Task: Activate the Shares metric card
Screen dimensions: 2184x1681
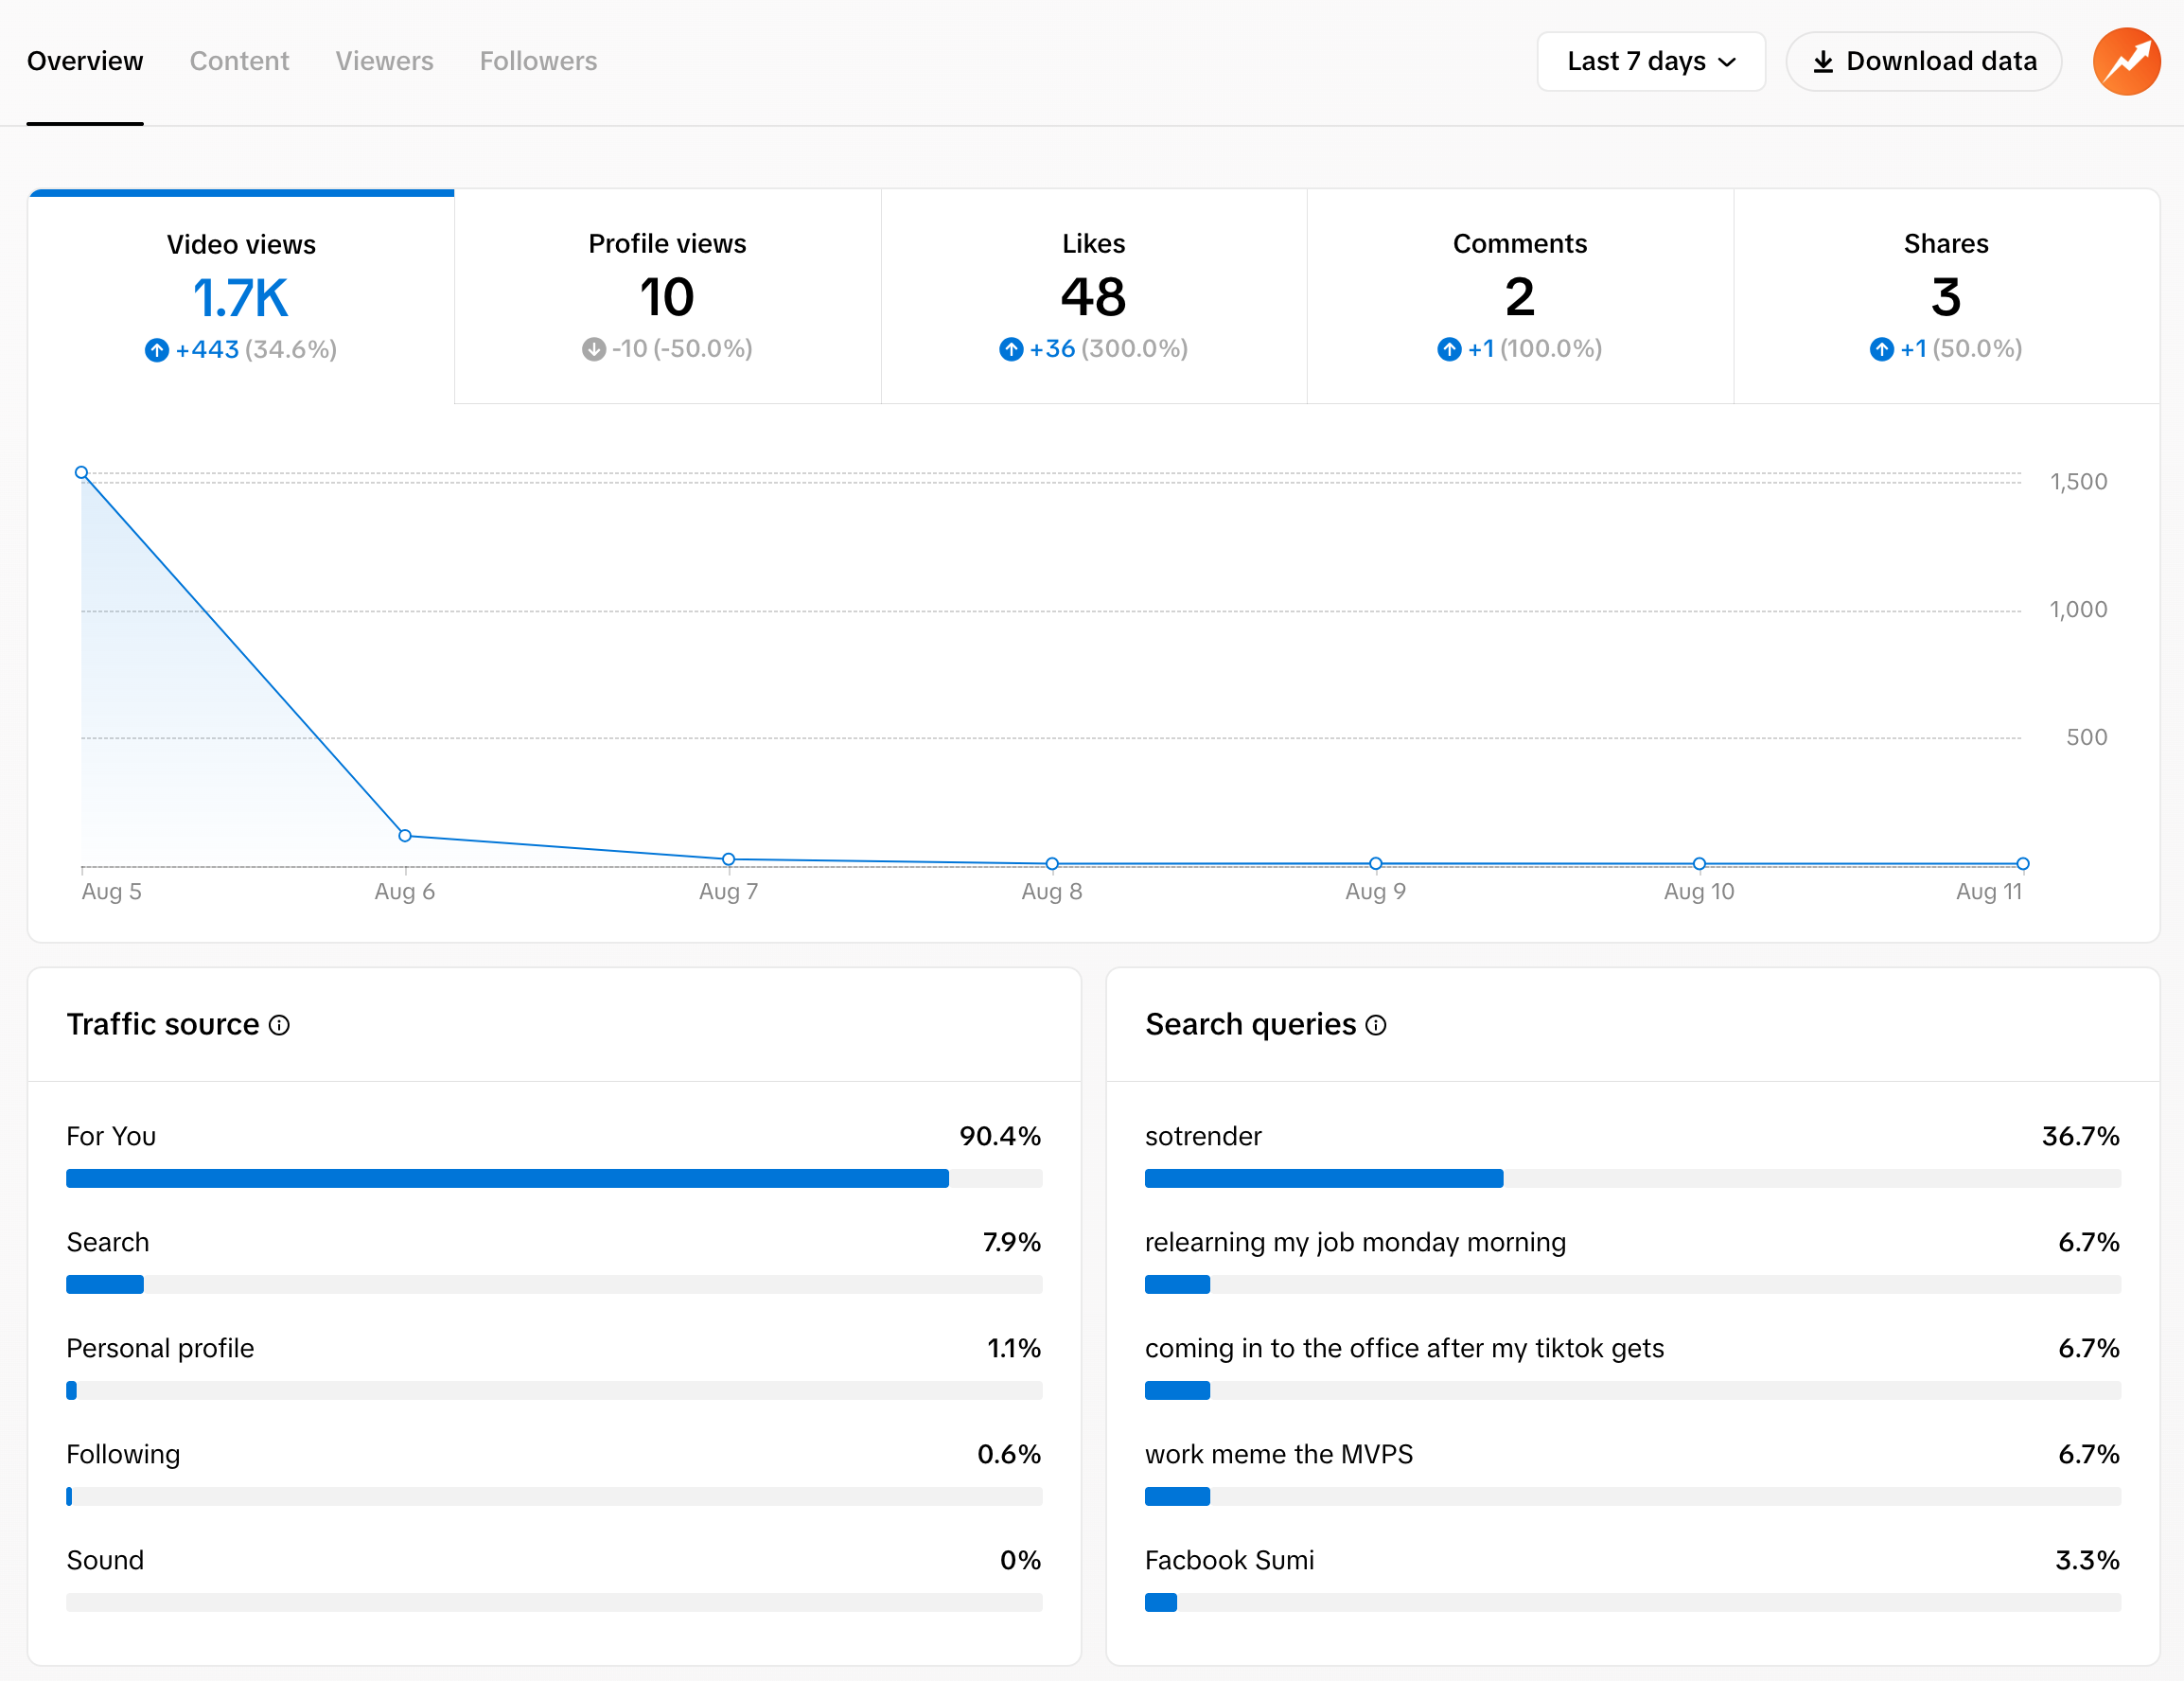Action: coord(1945,295)
